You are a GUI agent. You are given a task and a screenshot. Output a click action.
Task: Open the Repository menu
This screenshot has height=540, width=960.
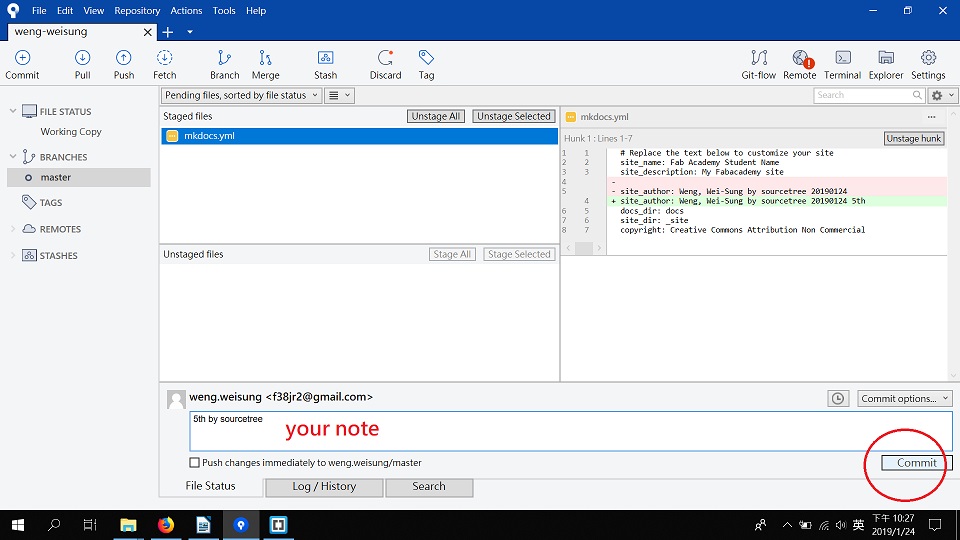[x=137, y=11]
